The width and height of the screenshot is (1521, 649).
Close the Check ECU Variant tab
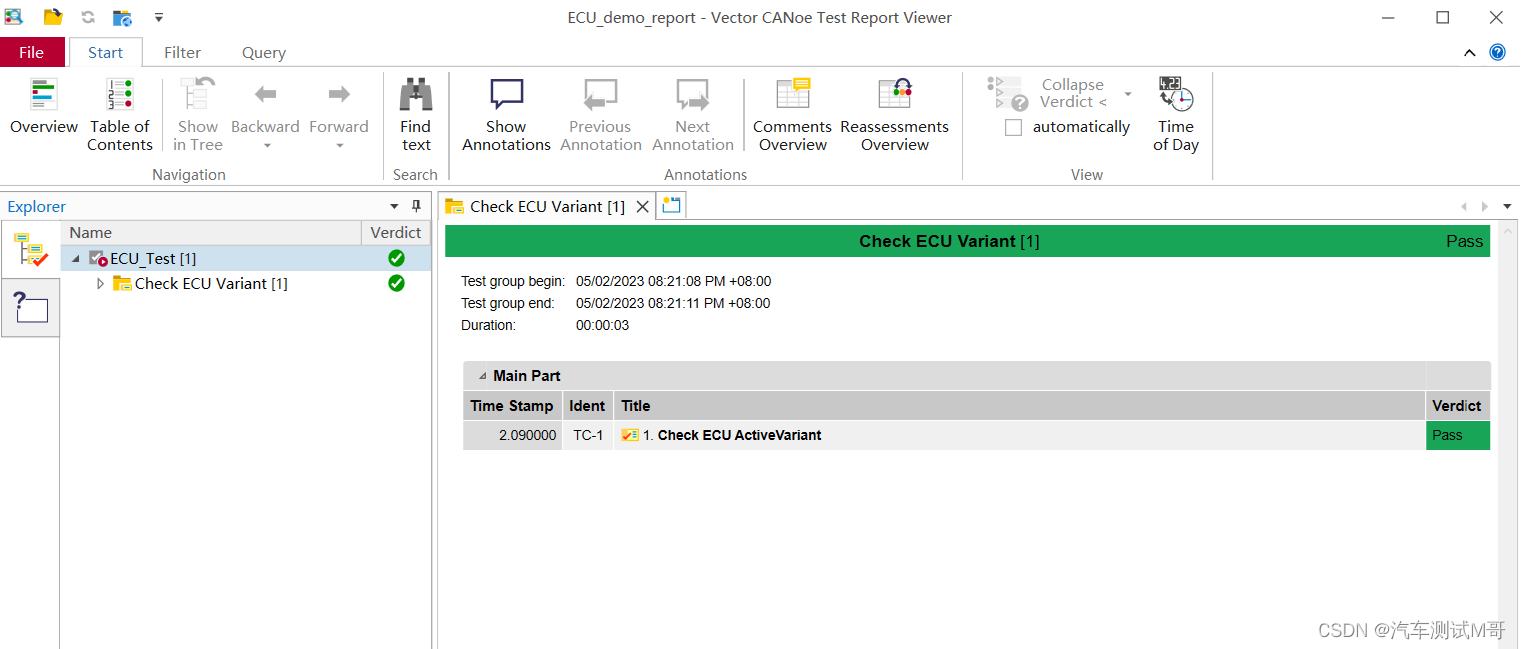click(x=642, y=206)
